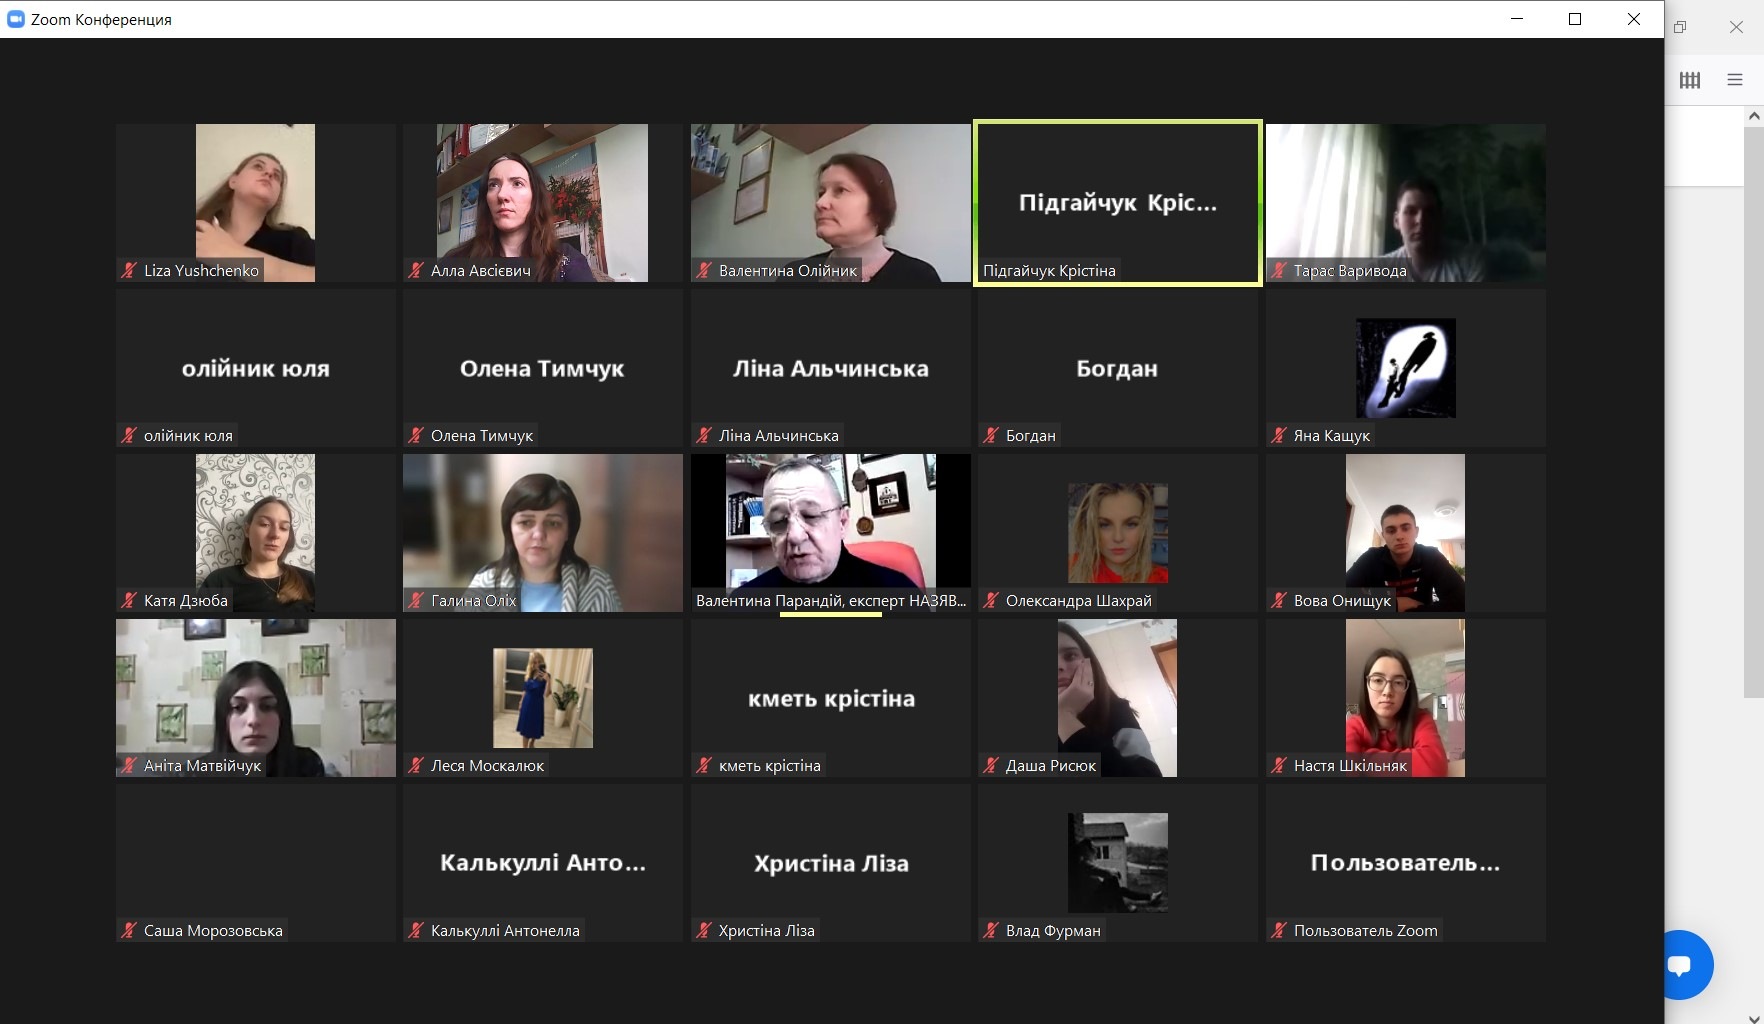Click muted mic icon next to Галина Оліх

(x=416, y=600)
